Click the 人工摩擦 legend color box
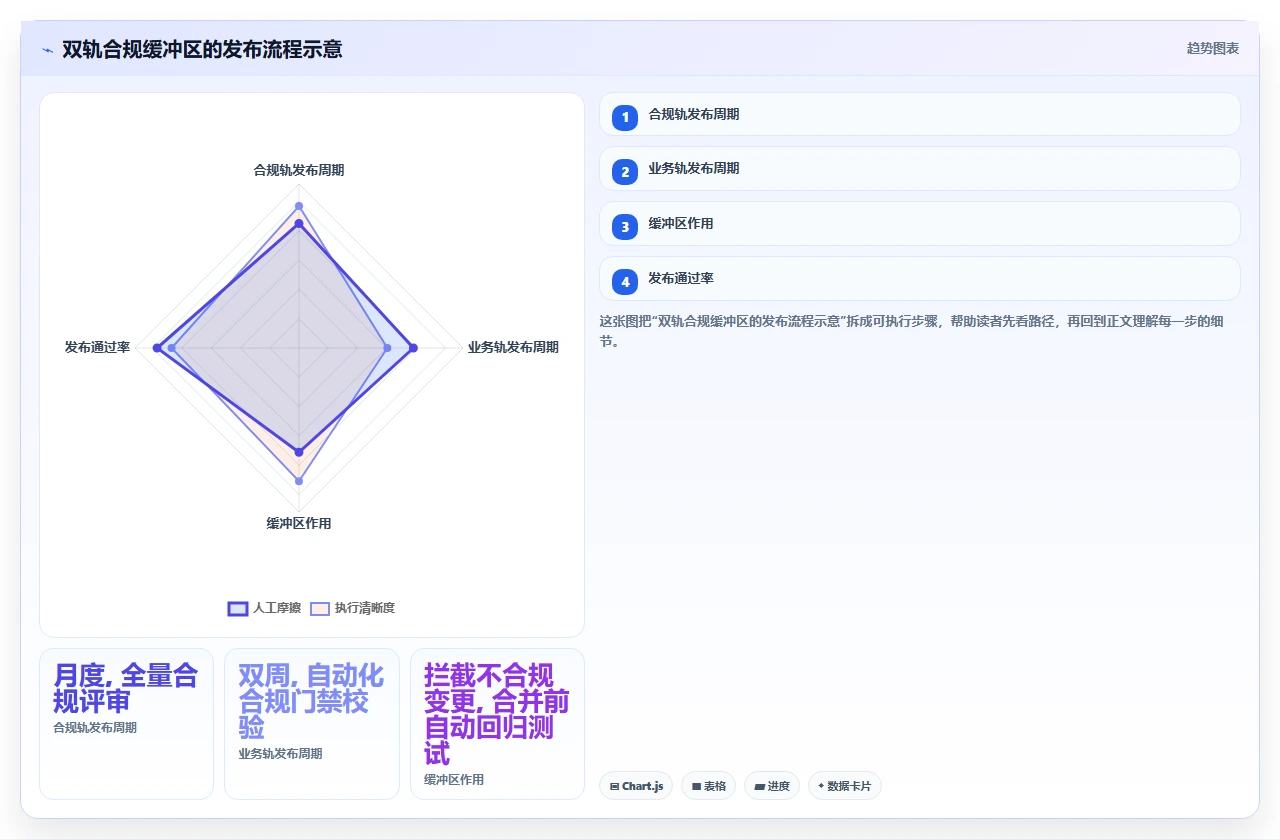Viewport: 1280px width, 840px height. [238, 608]
